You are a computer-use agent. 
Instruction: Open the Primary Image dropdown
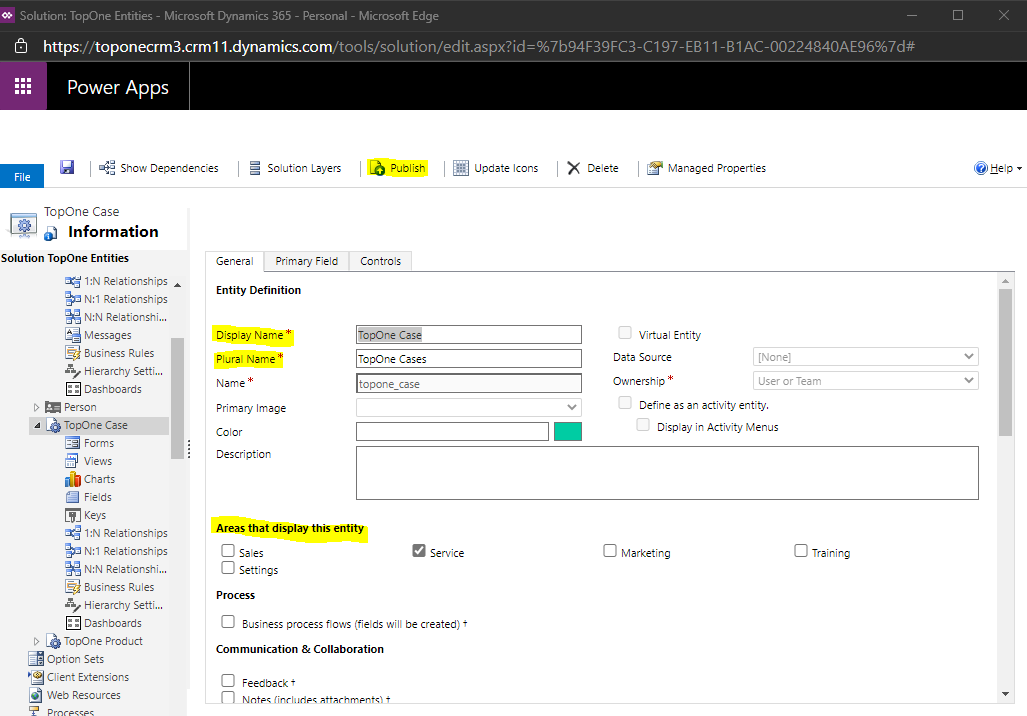point(468,407)
